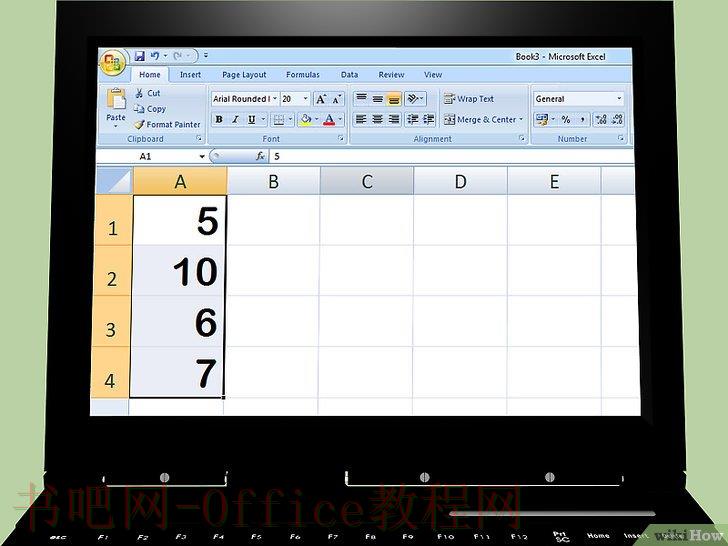
Task: Open the Merge & Center dropdown arrow
Action: pos(521,120)
